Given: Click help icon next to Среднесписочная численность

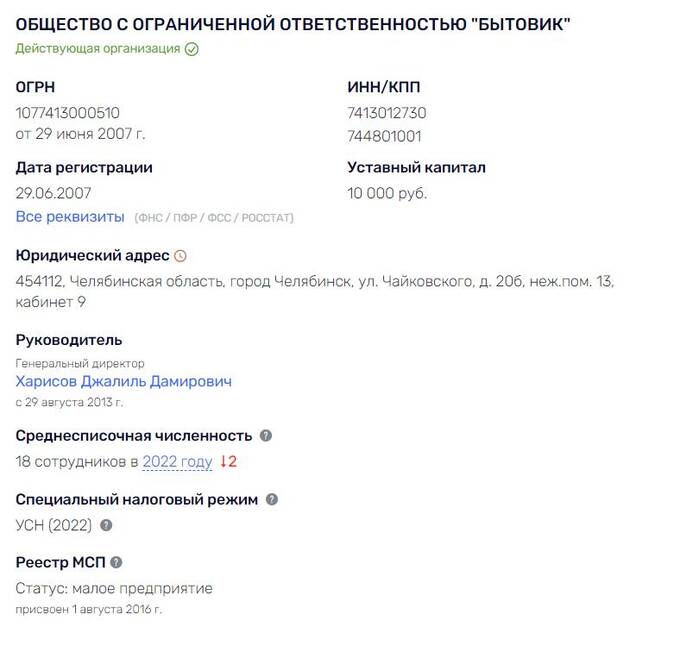Looking at the screenshot, I should tap(266, 436).
